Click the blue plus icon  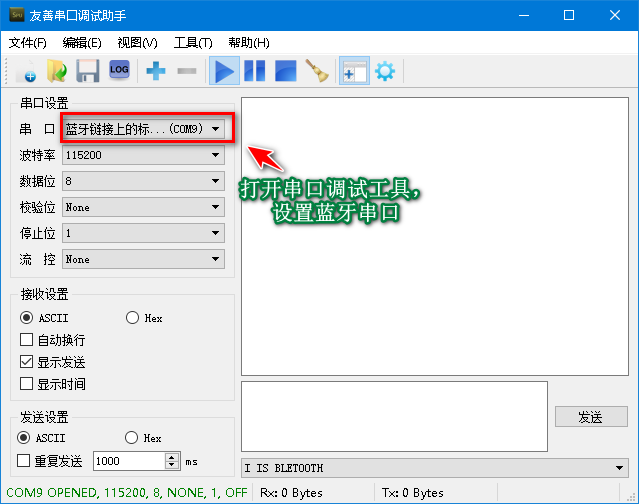156,71
